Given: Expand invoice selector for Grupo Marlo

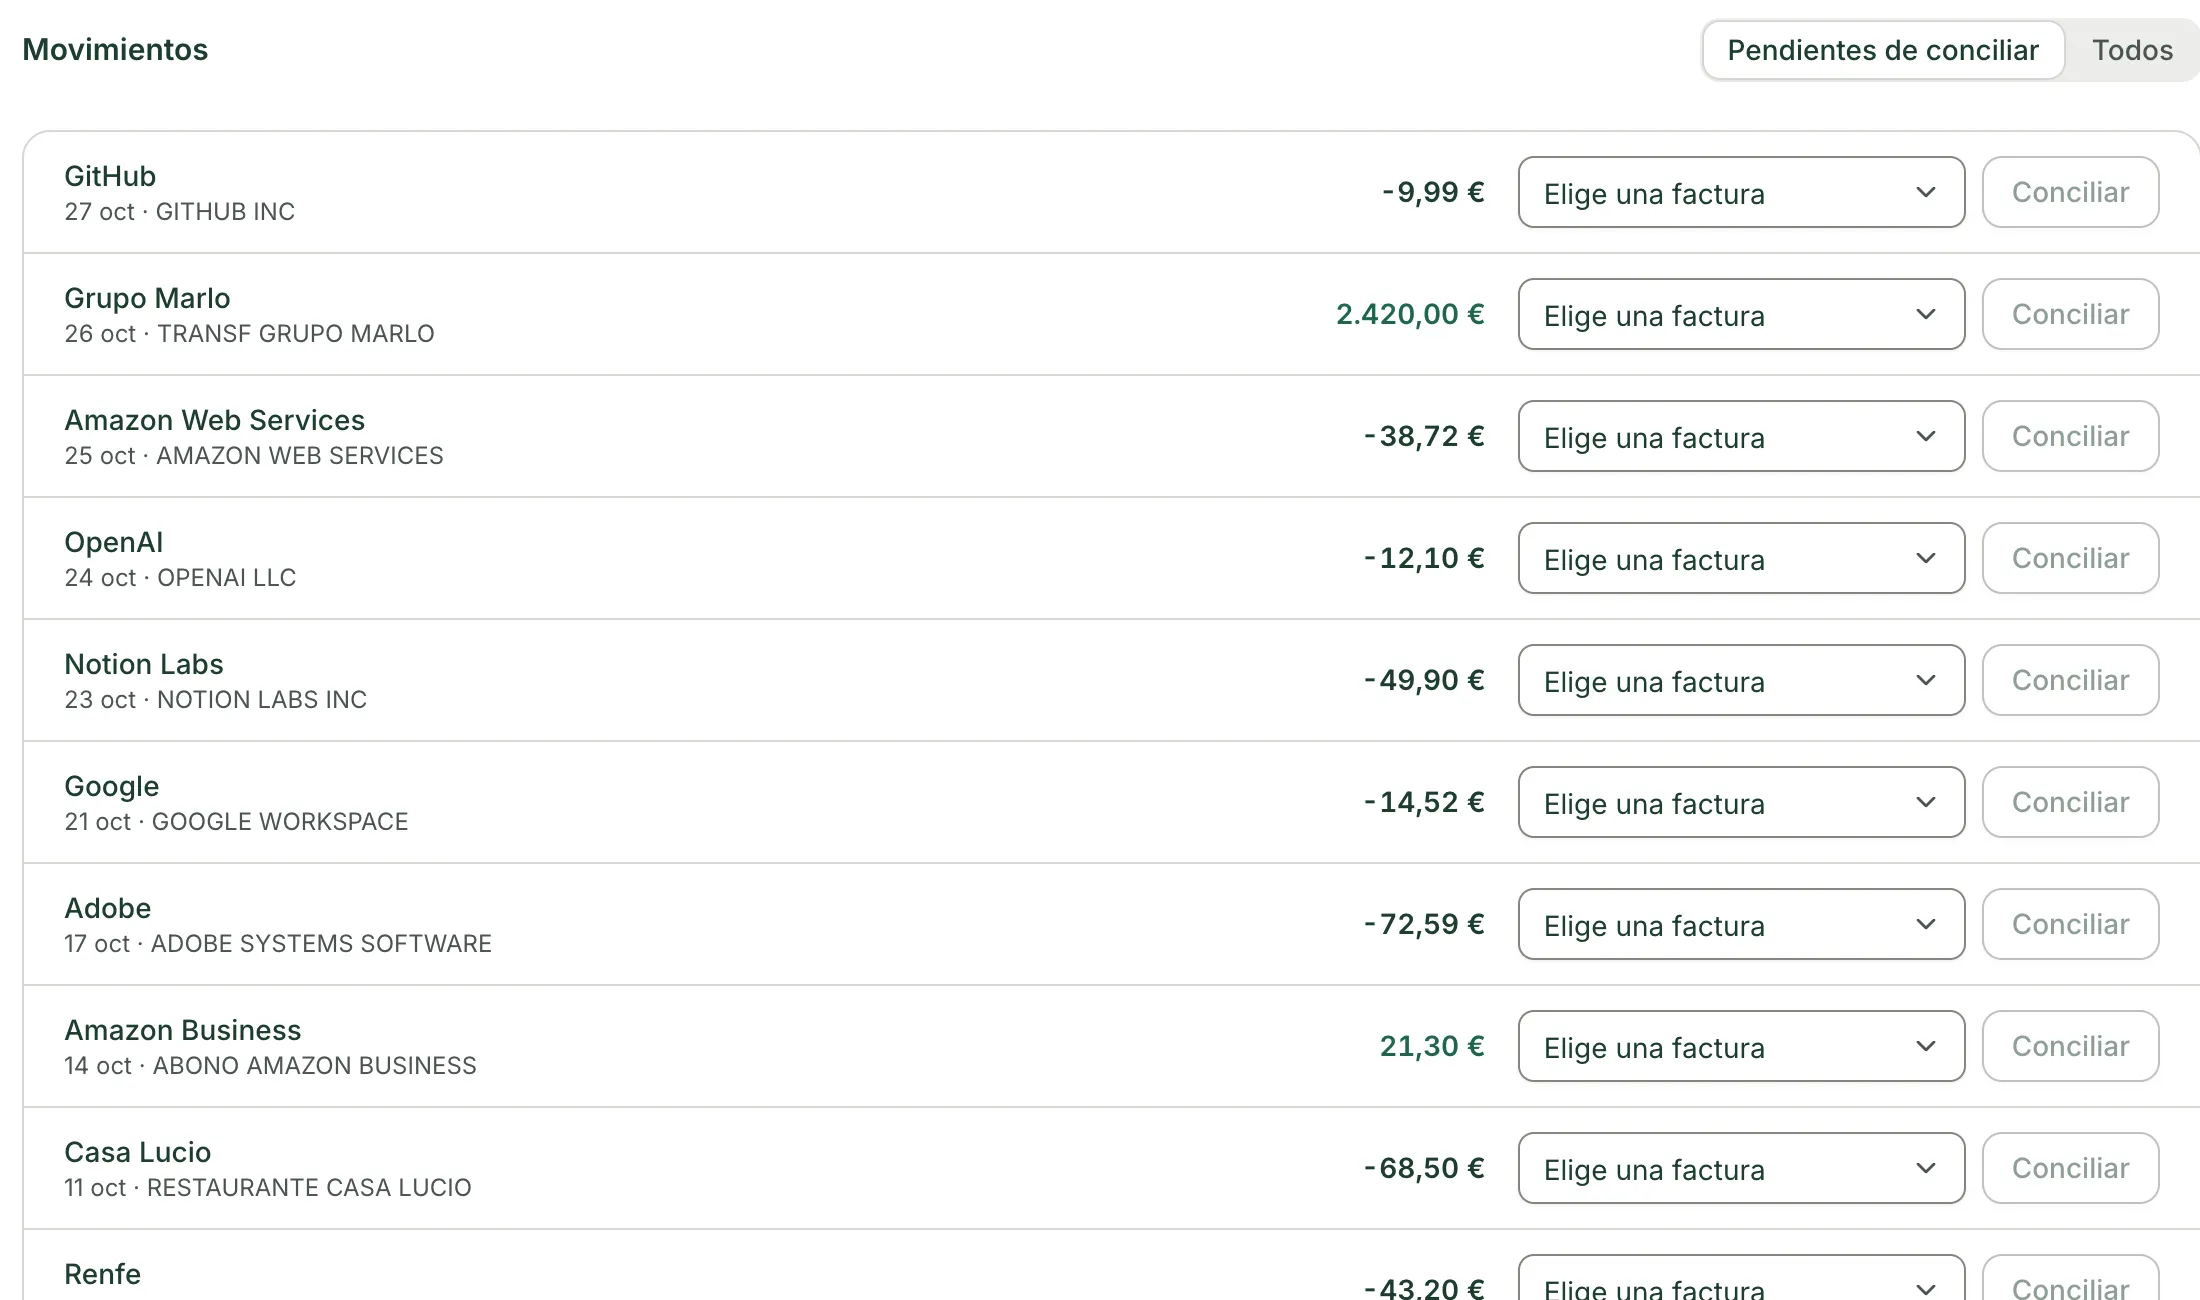Looking at the screenshot, I should [x=1741, y=314].
